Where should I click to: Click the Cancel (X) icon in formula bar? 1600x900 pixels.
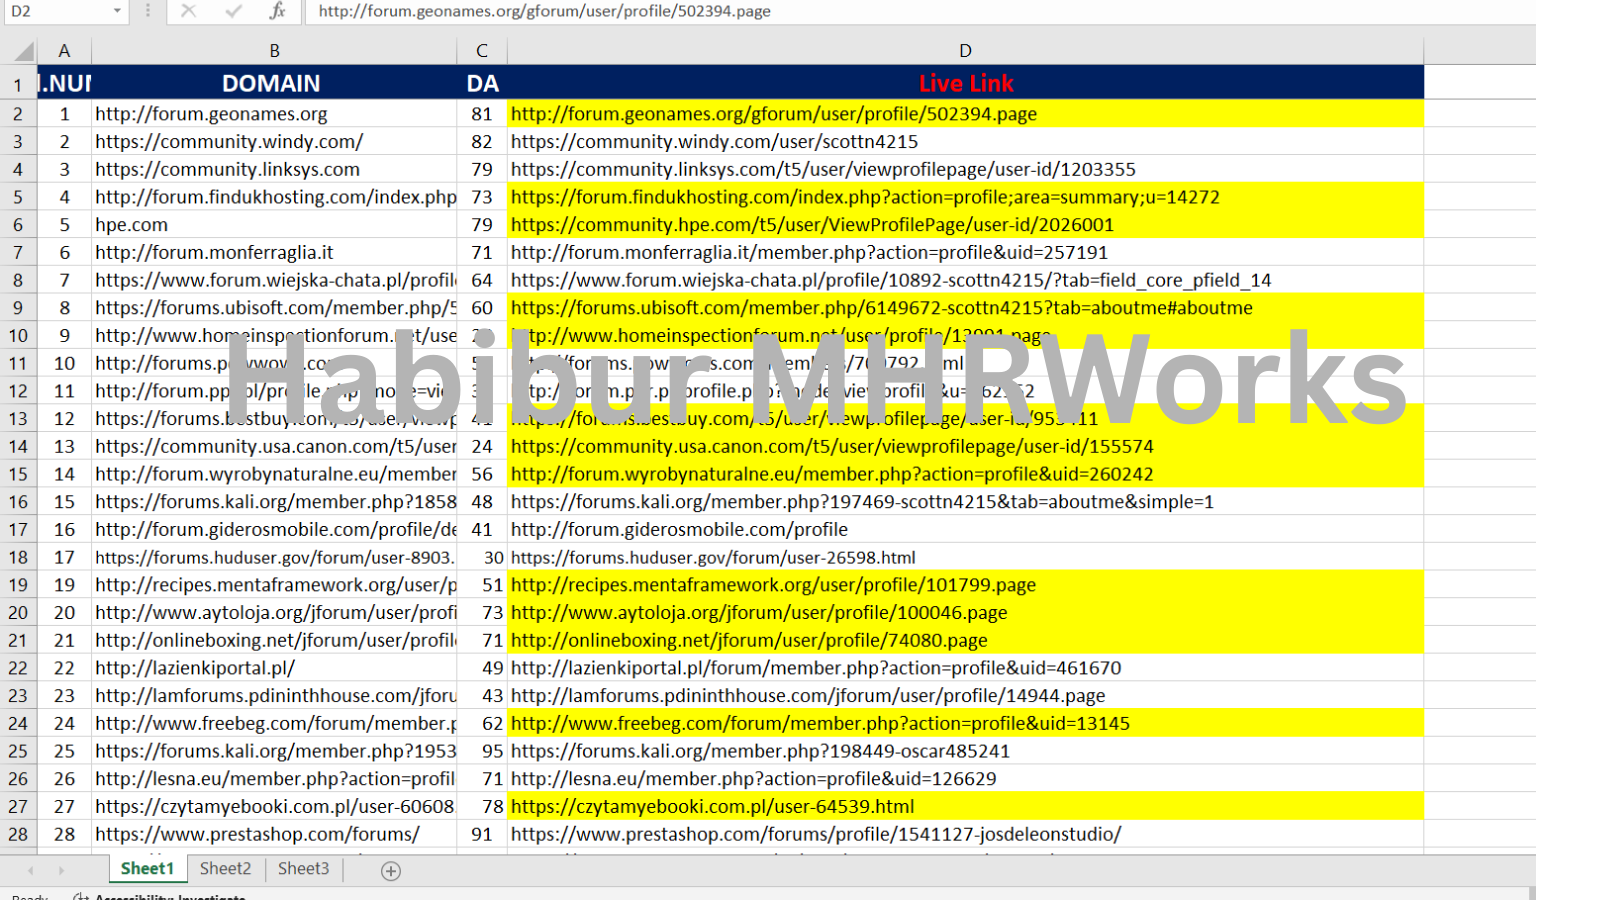188,11
